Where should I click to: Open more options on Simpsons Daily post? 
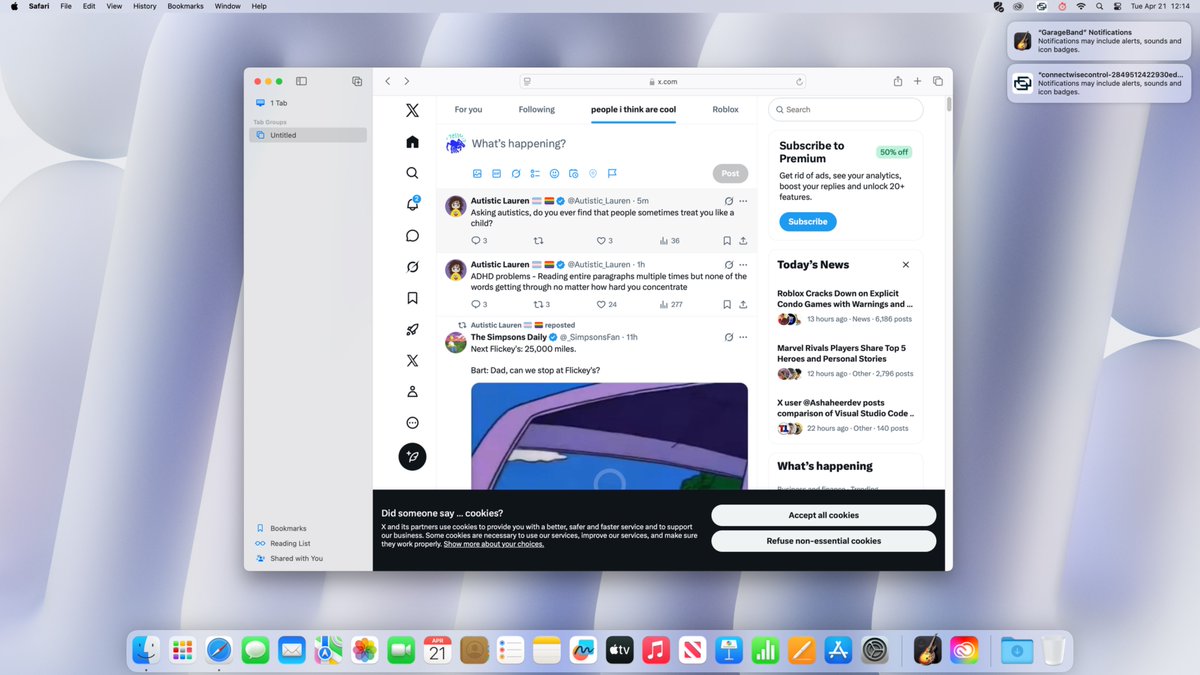coord(743,337)
